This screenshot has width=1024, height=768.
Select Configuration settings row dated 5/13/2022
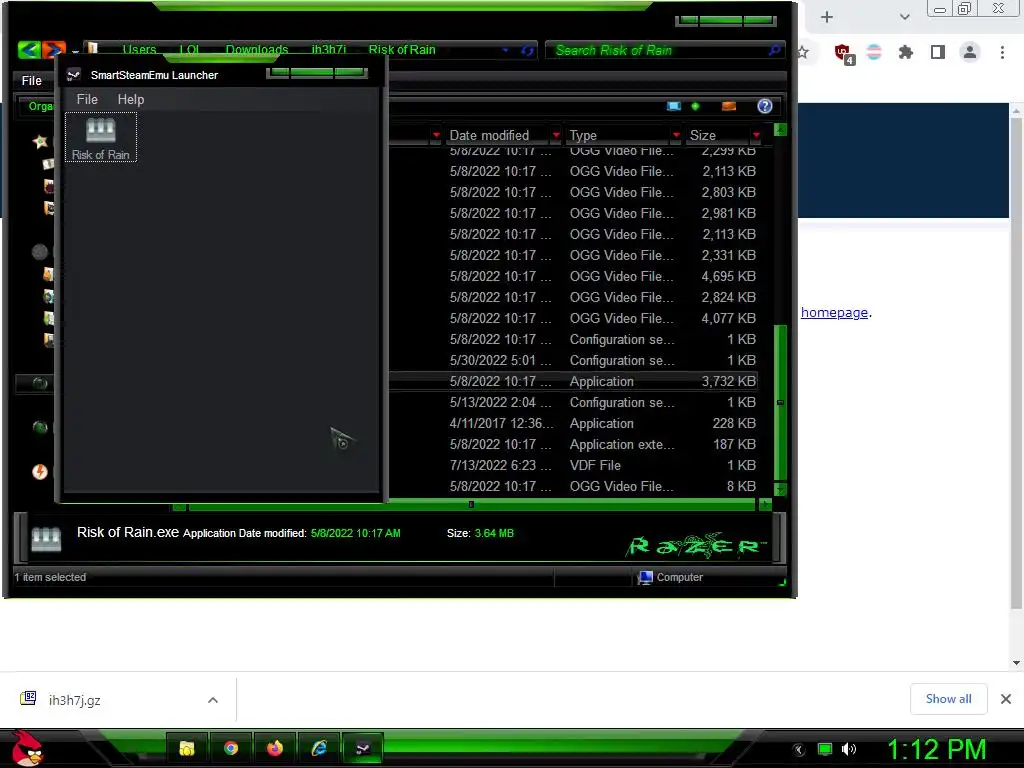[x=573, y=402]
